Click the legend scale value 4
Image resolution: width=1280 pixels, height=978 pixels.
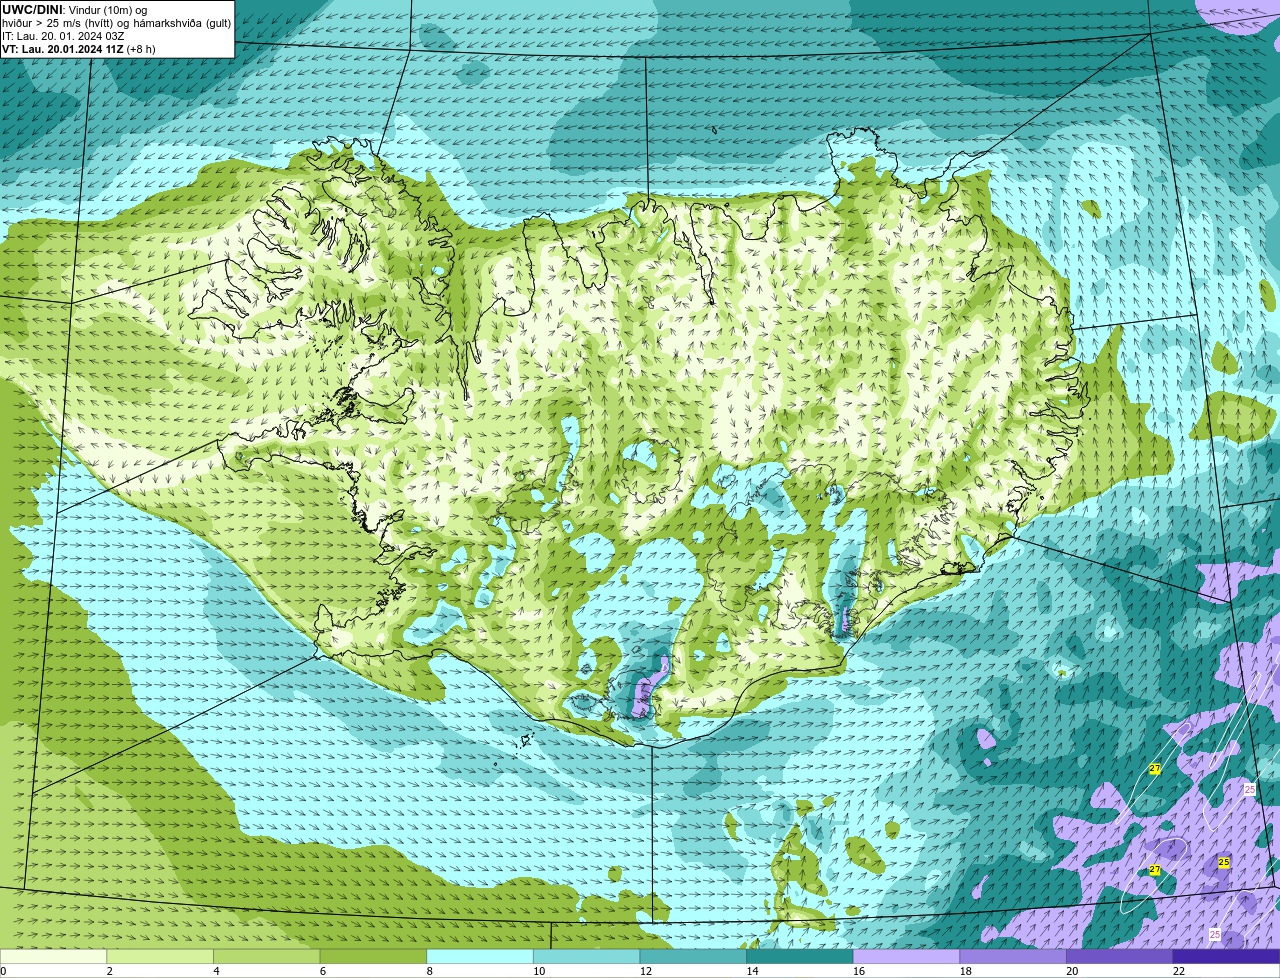click(x=216, y=971)
